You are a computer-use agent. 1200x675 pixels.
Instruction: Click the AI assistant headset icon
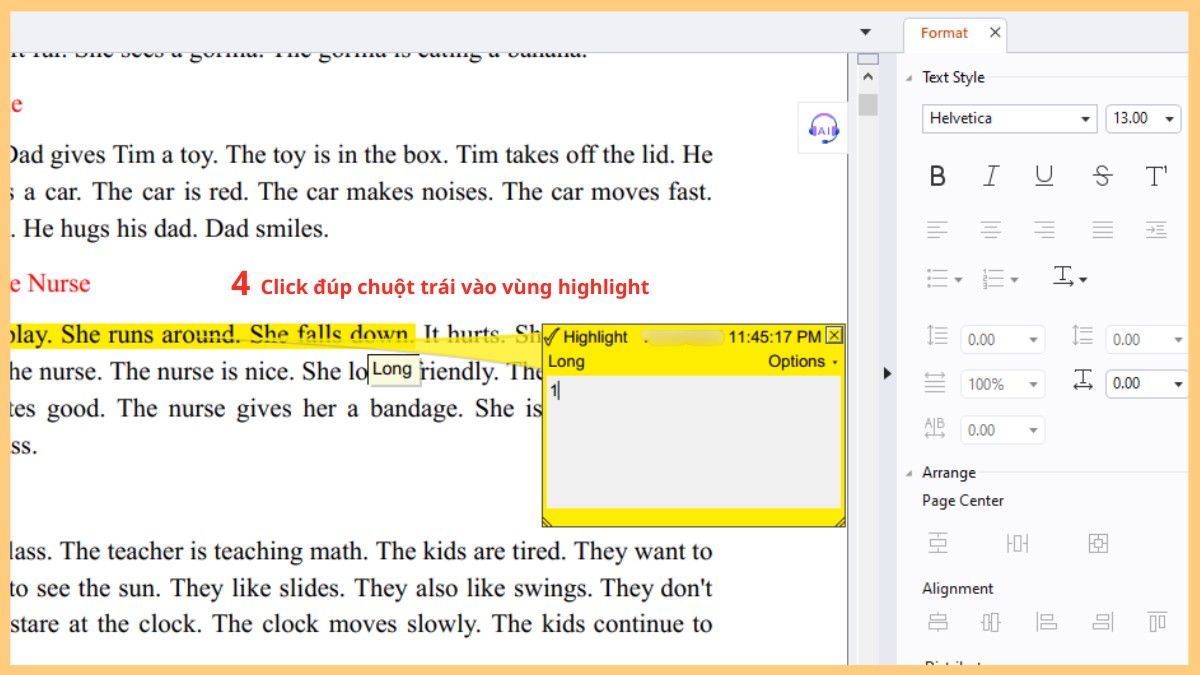(x=823, y=128)
